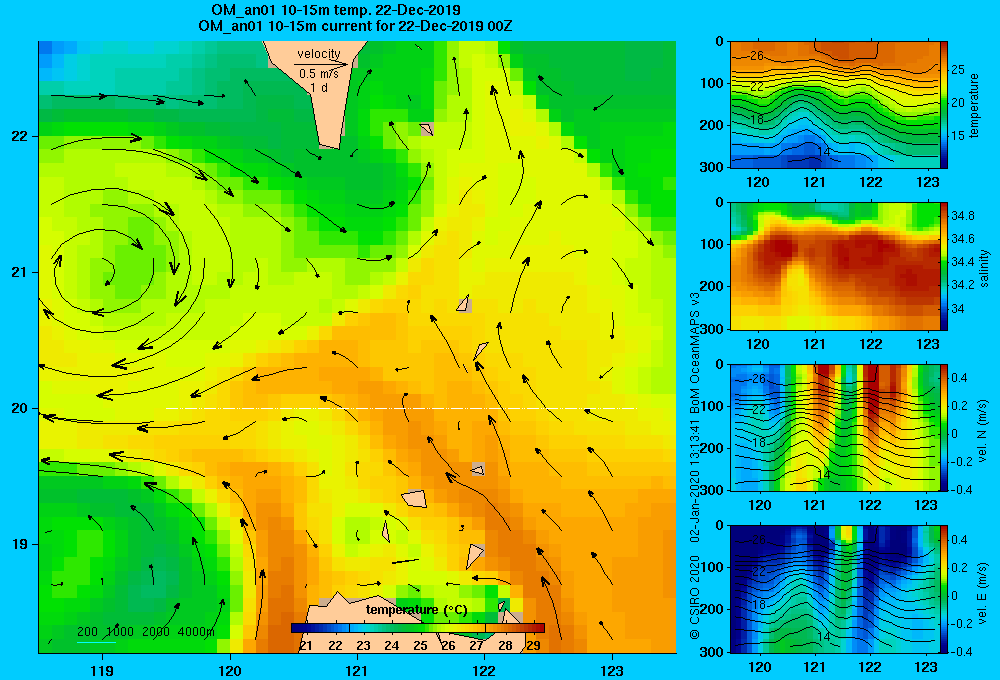This screenshot has width=1000, height=680.
Task: Click the 34.2 value on the salinity colorbar
Action: click(x=962, y=285)
